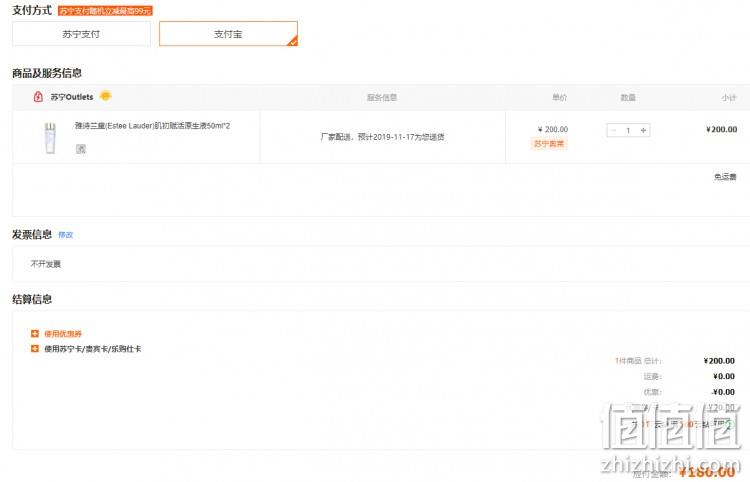Click the small badge under product name
The height and width of the screenshot is (482, 750).
[x=80, y=149]
